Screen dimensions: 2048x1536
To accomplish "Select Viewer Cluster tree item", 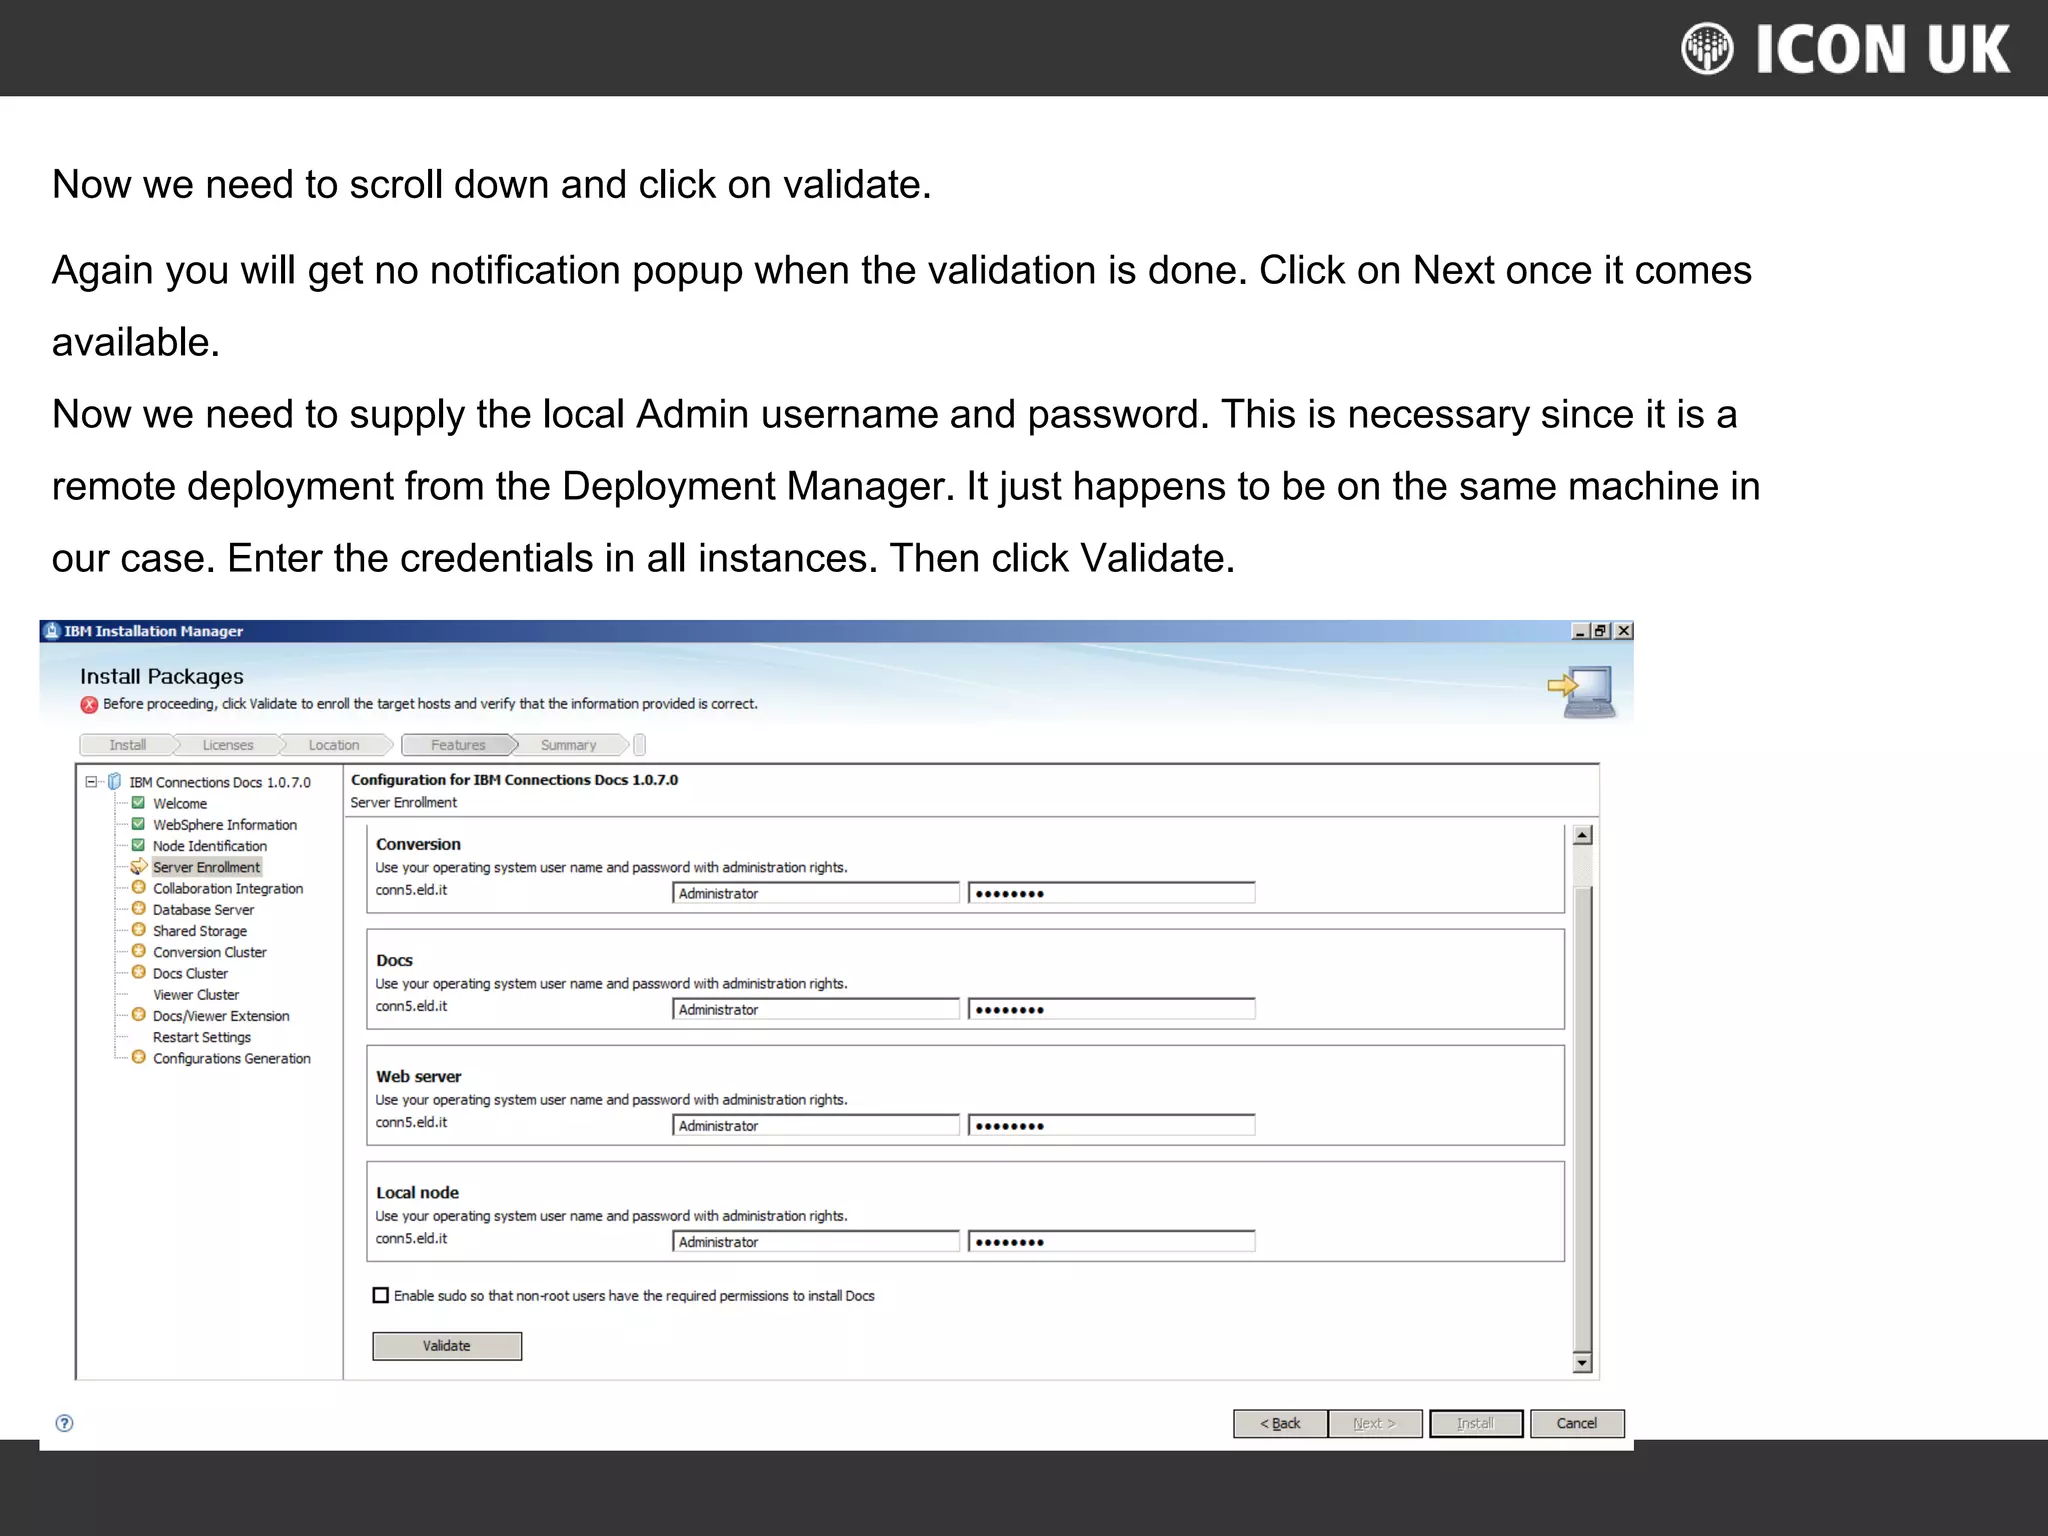I will [x=196, y=995].
